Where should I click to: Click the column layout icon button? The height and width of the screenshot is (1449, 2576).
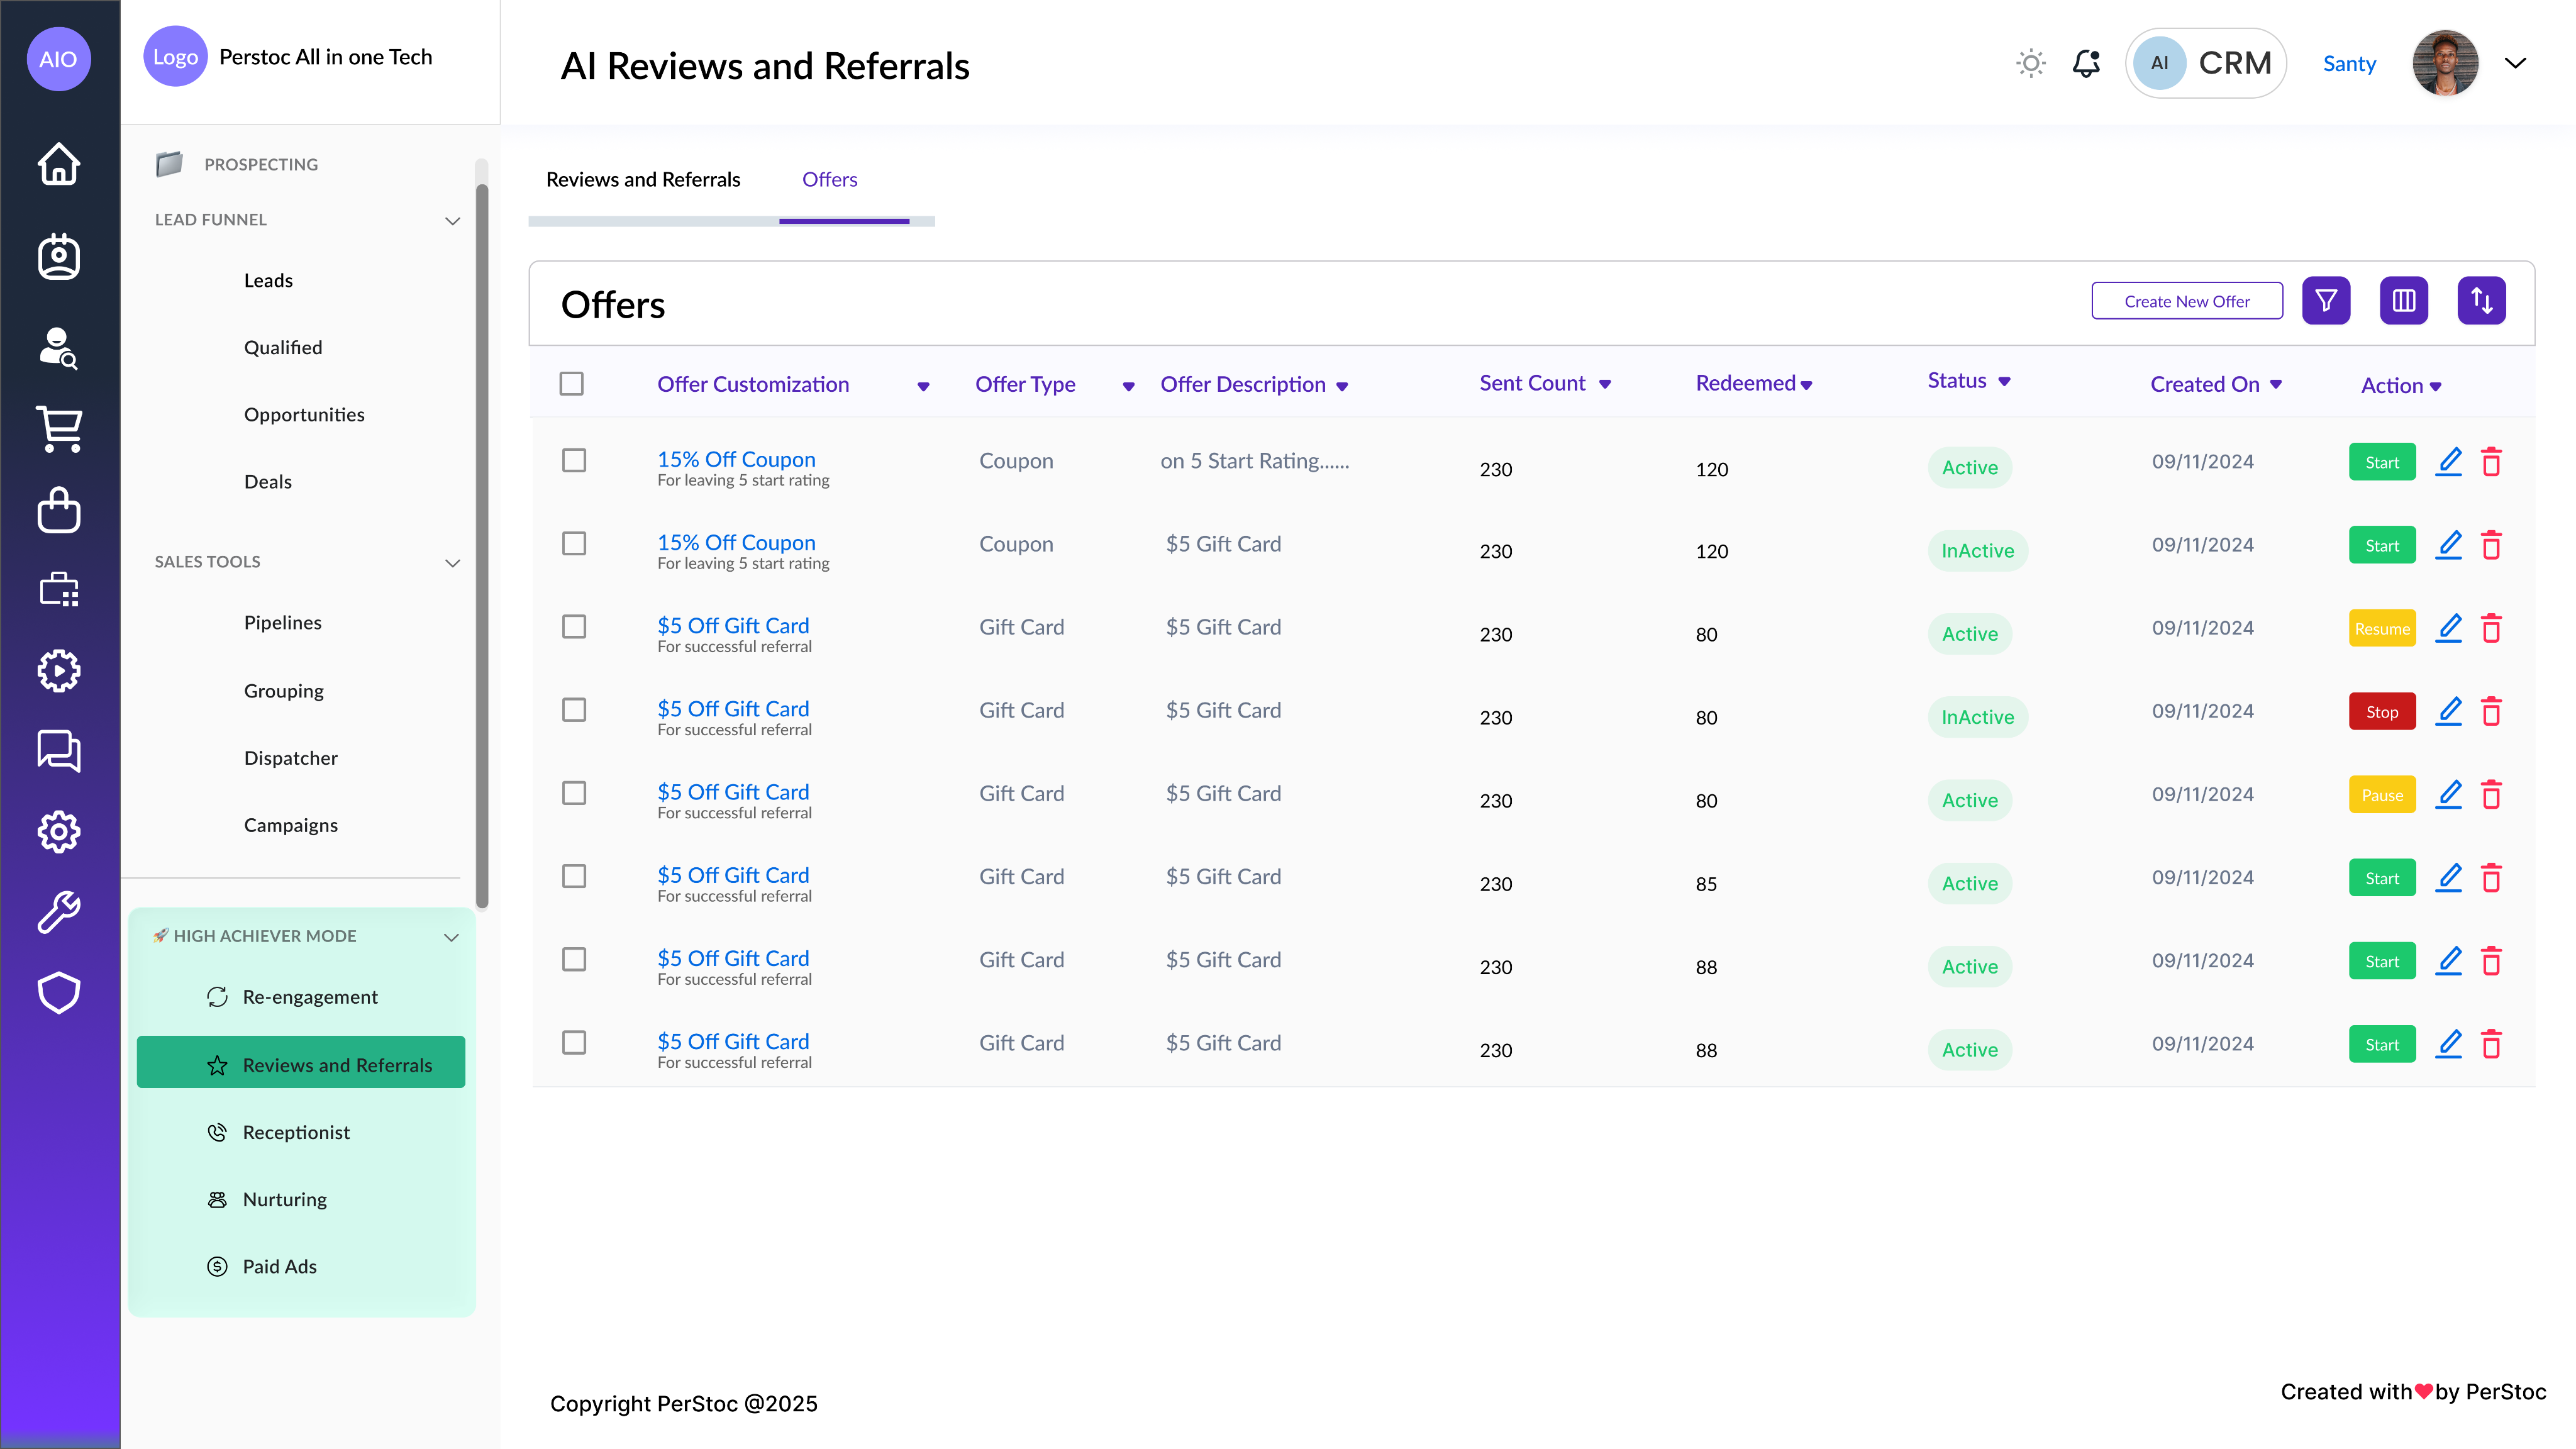click(2404, 301)
